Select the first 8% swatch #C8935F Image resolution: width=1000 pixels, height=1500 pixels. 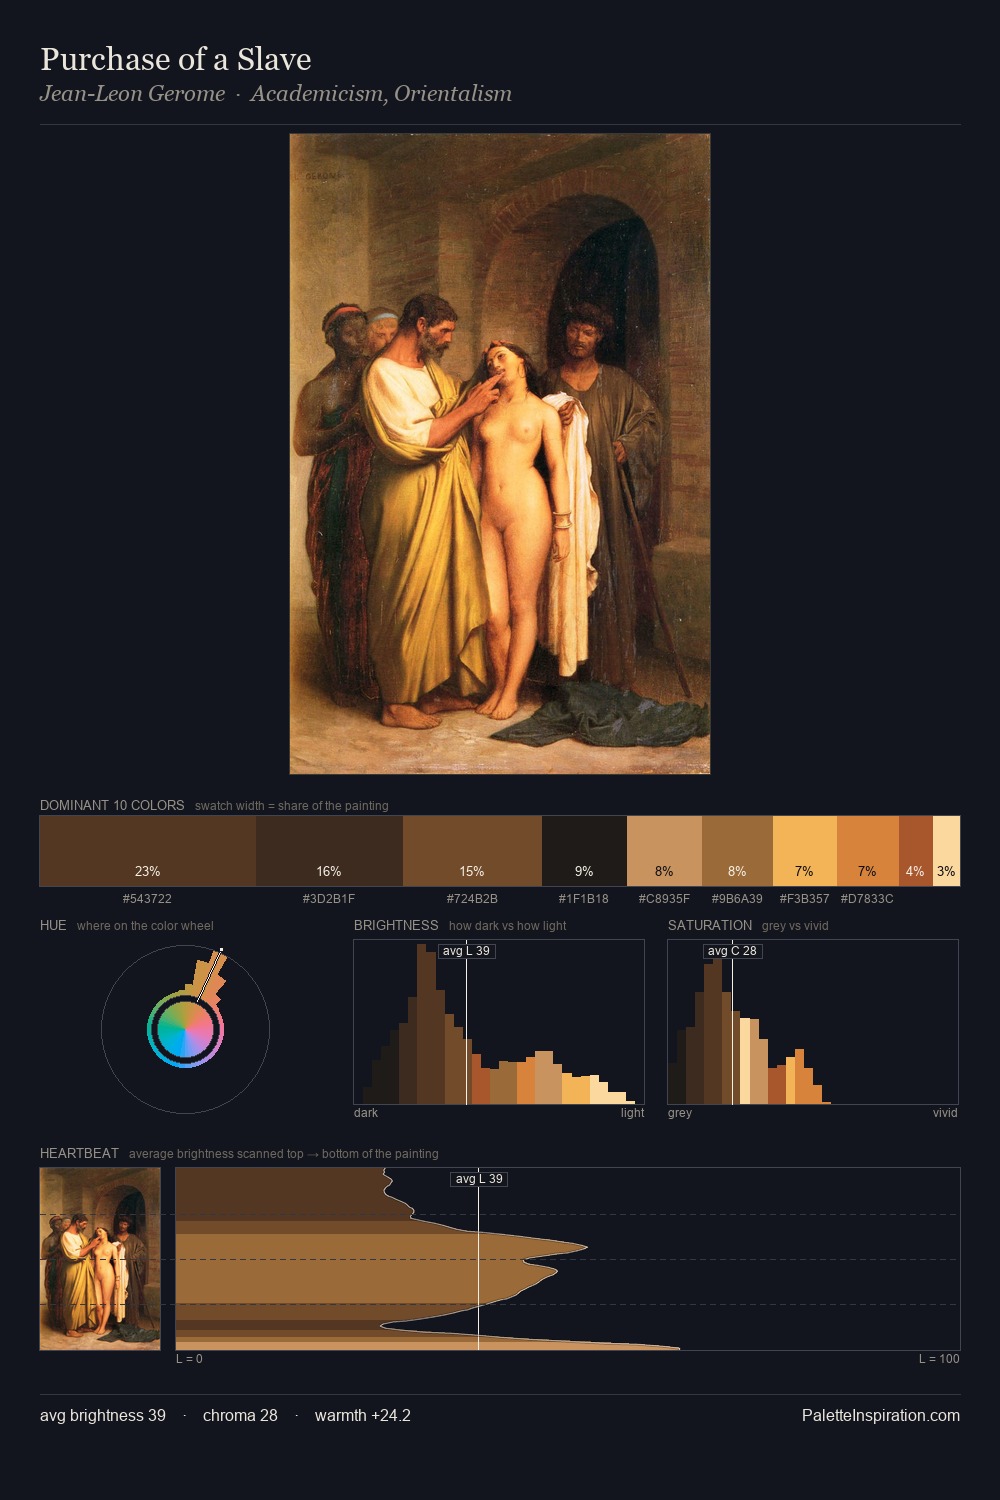(x=664, y=851)
